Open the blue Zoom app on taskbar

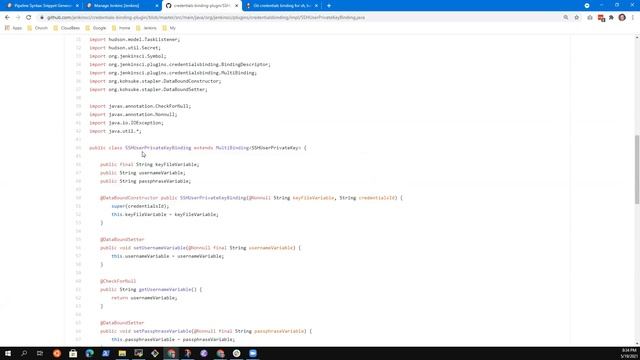(x=253, y=353)
